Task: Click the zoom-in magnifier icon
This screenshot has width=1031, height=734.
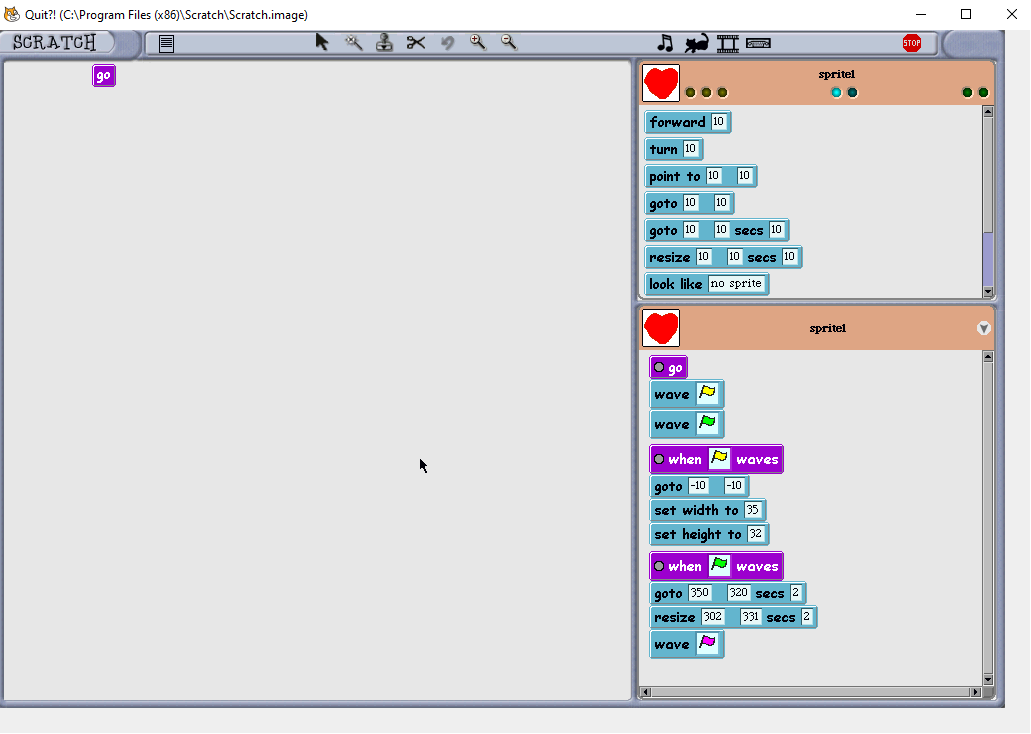Action: (478, 43)
